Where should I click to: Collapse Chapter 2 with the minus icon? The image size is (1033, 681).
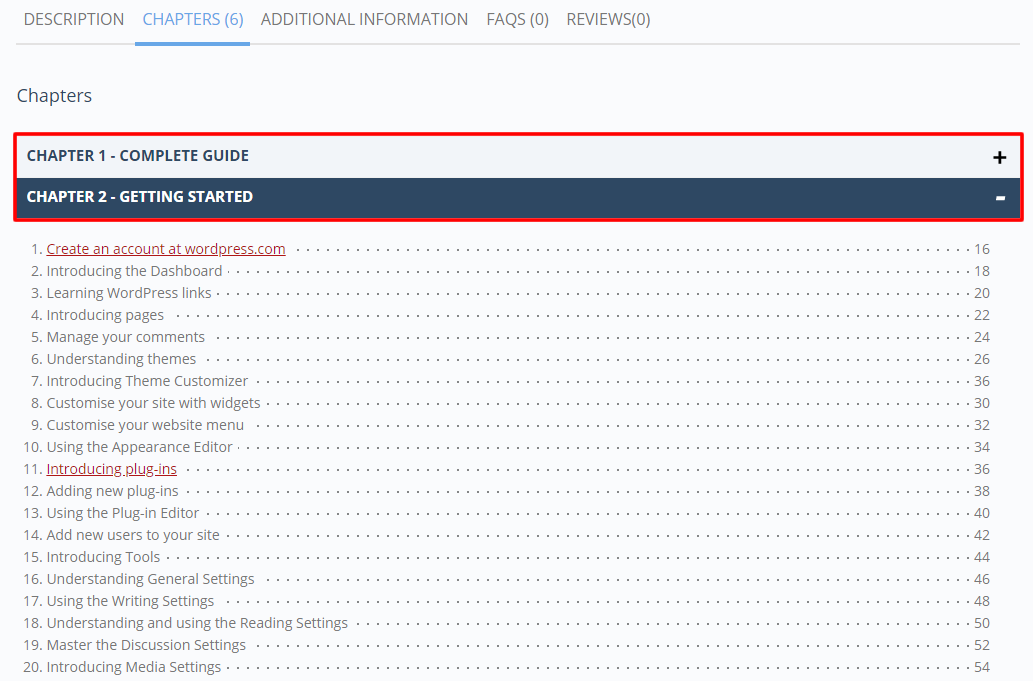tap(999, 198)
